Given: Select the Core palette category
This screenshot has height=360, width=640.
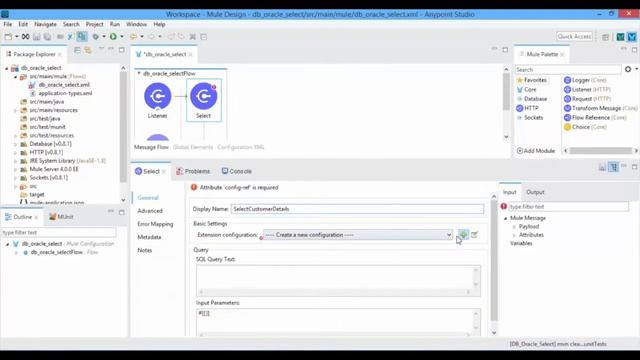Looking at the screenshot, I should pyautogui.click(x=527, y=89).
